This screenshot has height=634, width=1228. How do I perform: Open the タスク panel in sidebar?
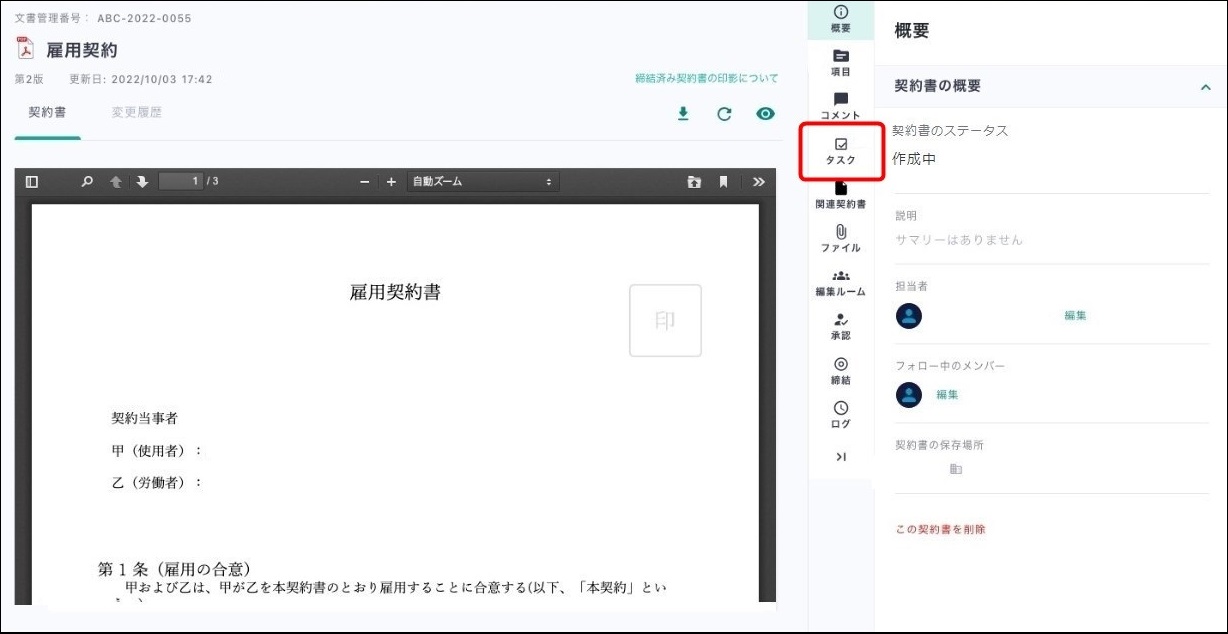(840, 152)
